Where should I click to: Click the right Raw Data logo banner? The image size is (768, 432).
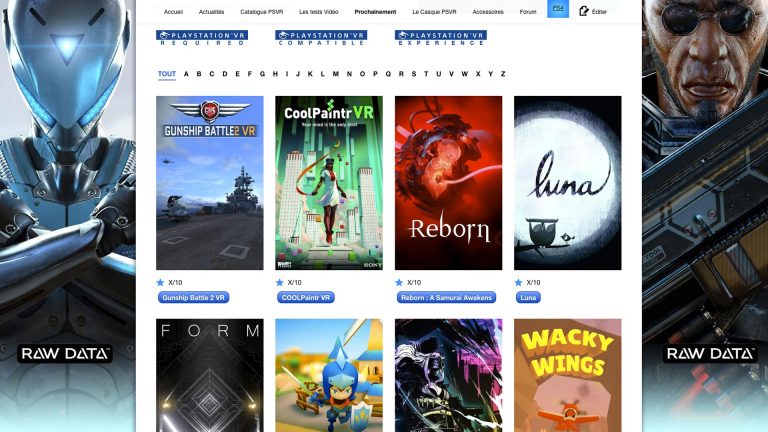pyautogui.click(x=710, y=354)
